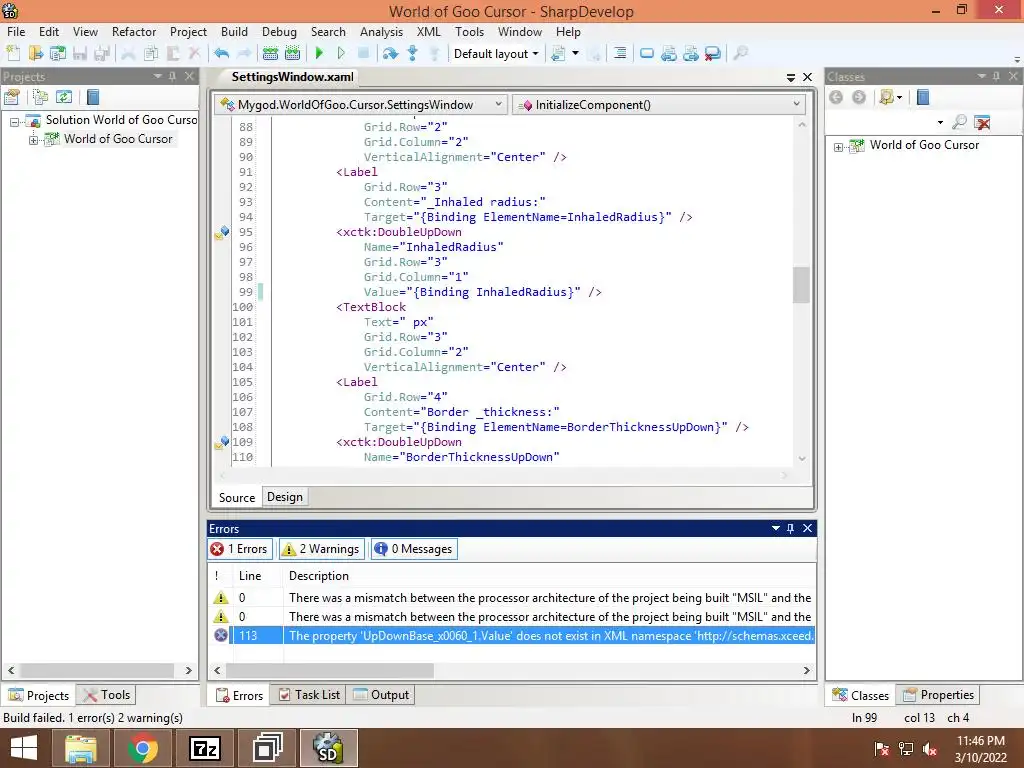Switch to the Design tab
This screenshot has height=768, width=1024.
(x=285, y=497)
